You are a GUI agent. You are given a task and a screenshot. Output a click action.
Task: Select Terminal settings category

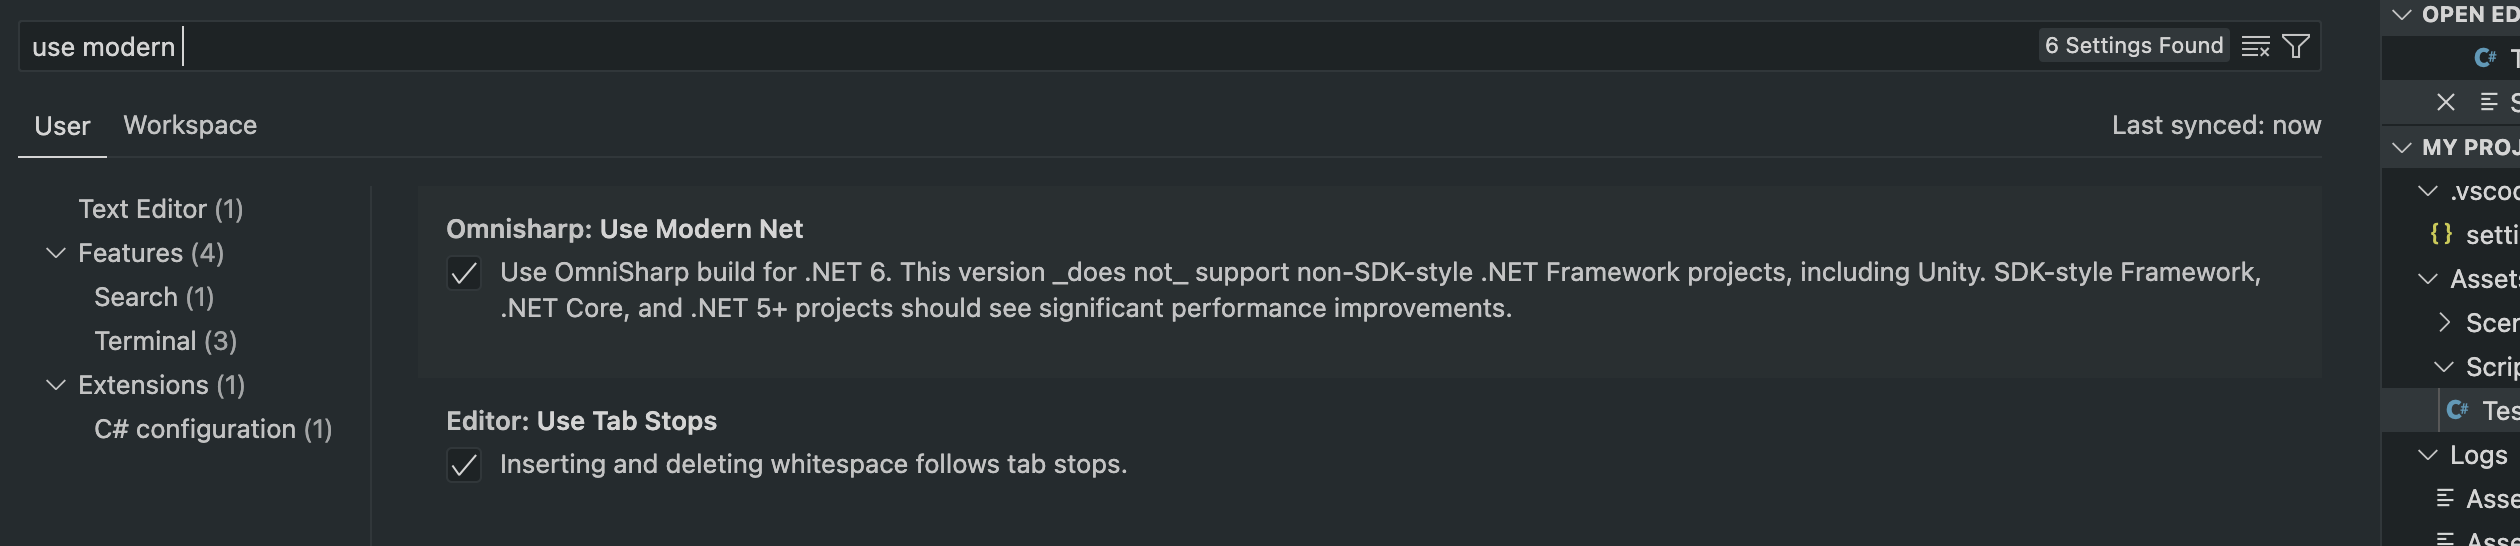click(165, 341)
